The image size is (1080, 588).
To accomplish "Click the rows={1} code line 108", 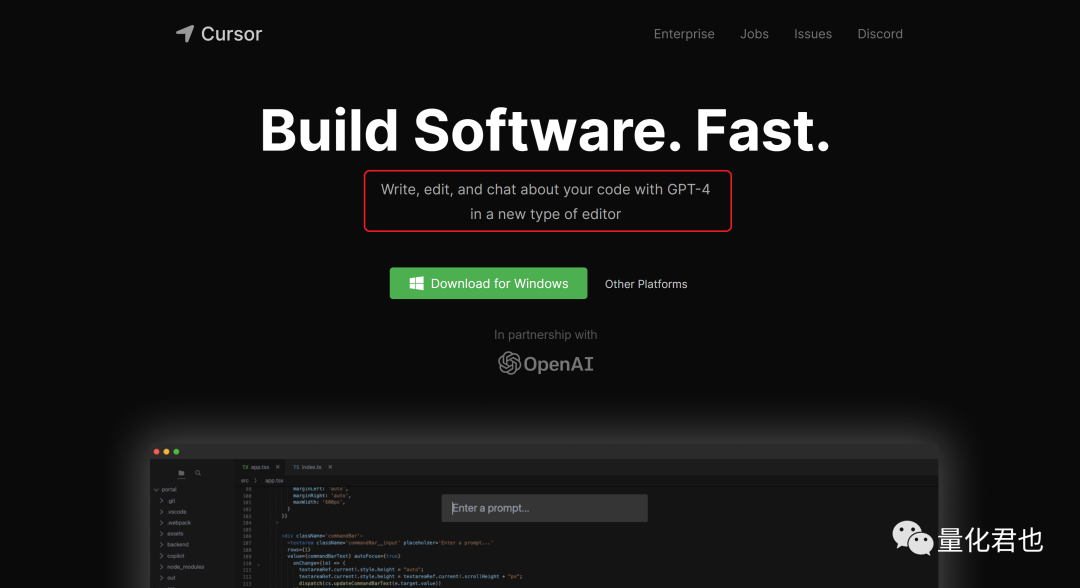I will pyautogui.click(x=299, y=549).
